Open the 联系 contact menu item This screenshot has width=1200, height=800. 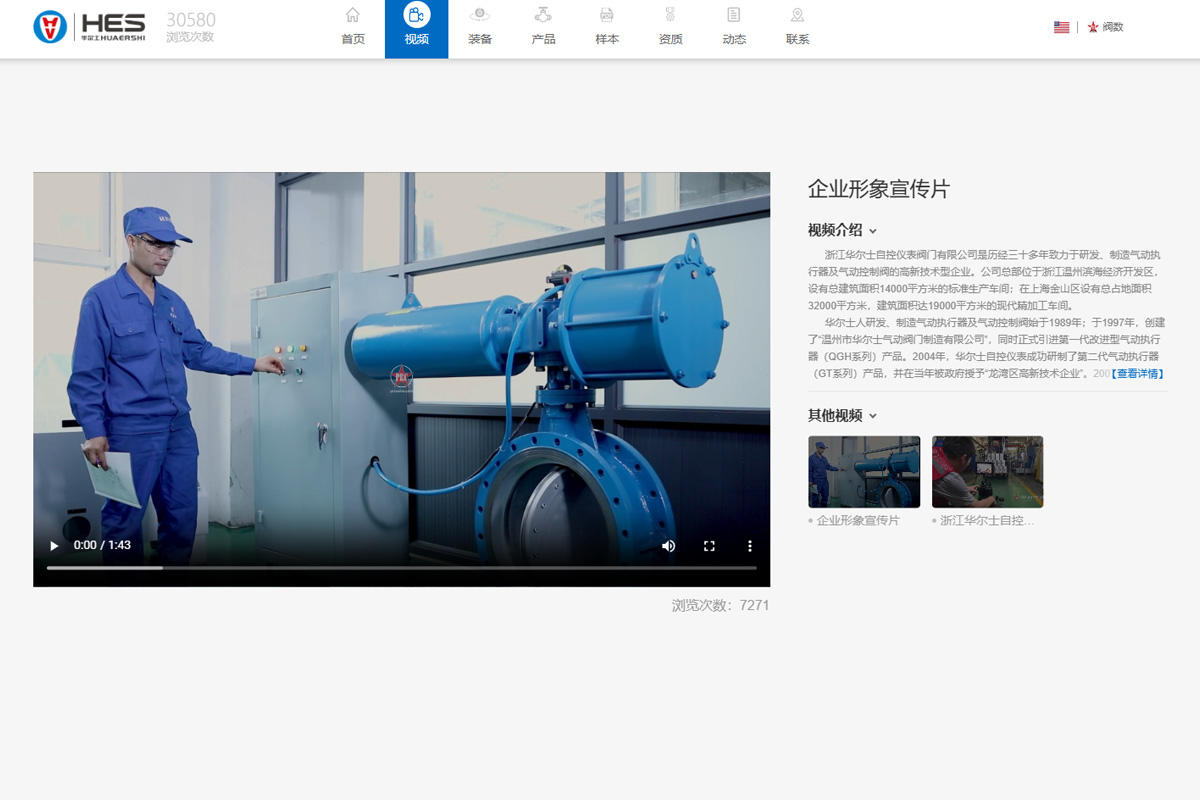point(797,28)
